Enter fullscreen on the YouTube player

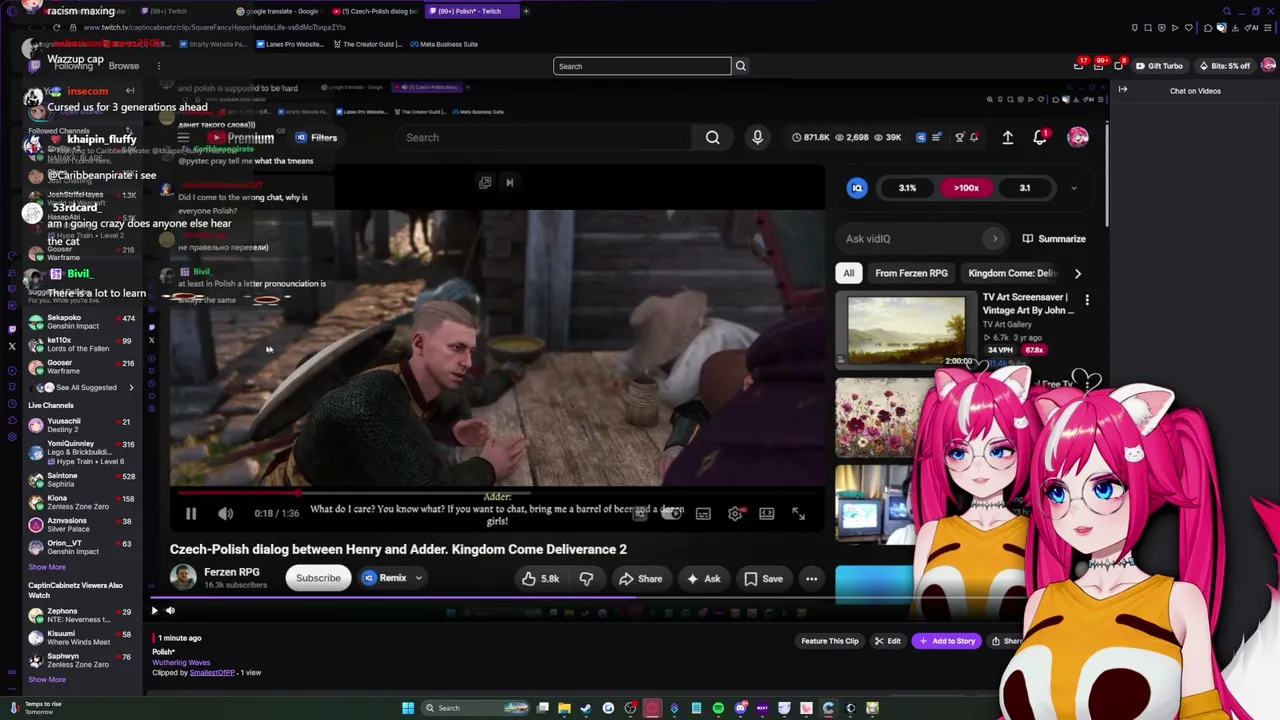tap(799, 514)
